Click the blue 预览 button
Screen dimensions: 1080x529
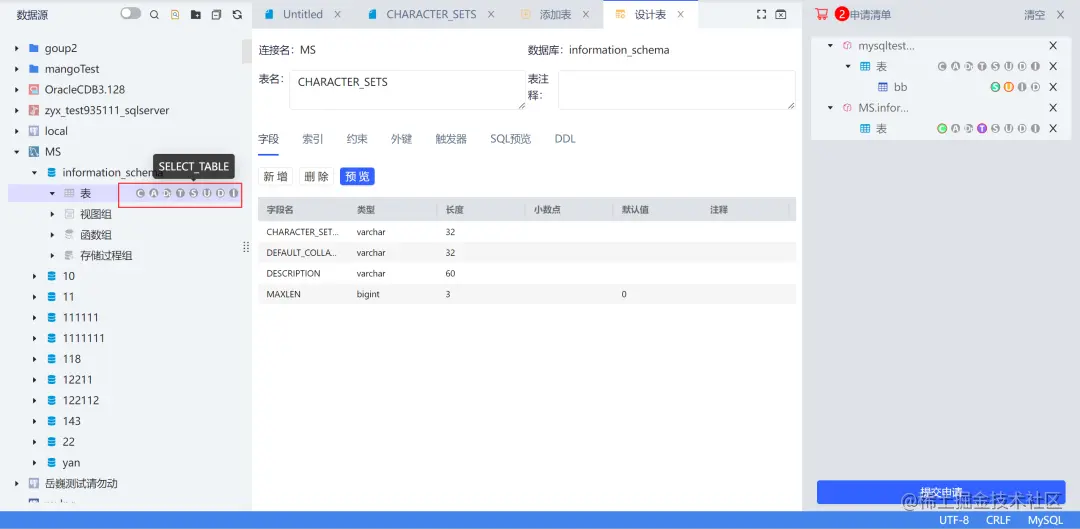357,176
